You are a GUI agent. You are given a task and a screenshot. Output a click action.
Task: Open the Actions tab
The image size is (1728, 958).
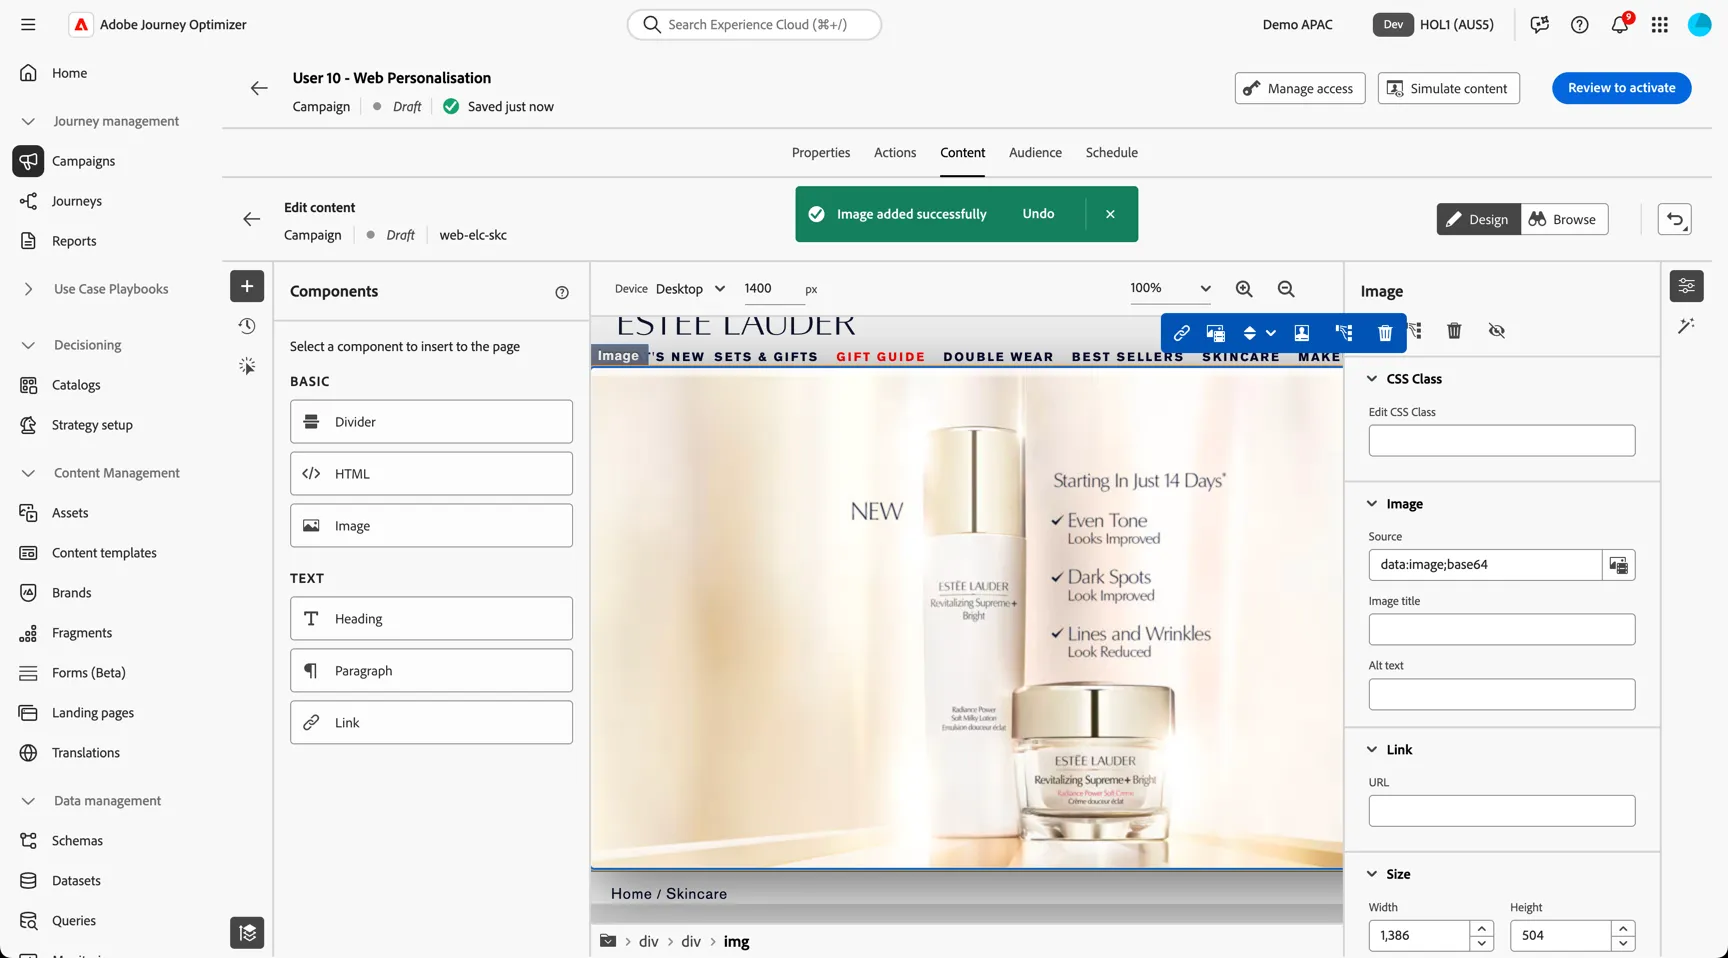coord(895,153)
